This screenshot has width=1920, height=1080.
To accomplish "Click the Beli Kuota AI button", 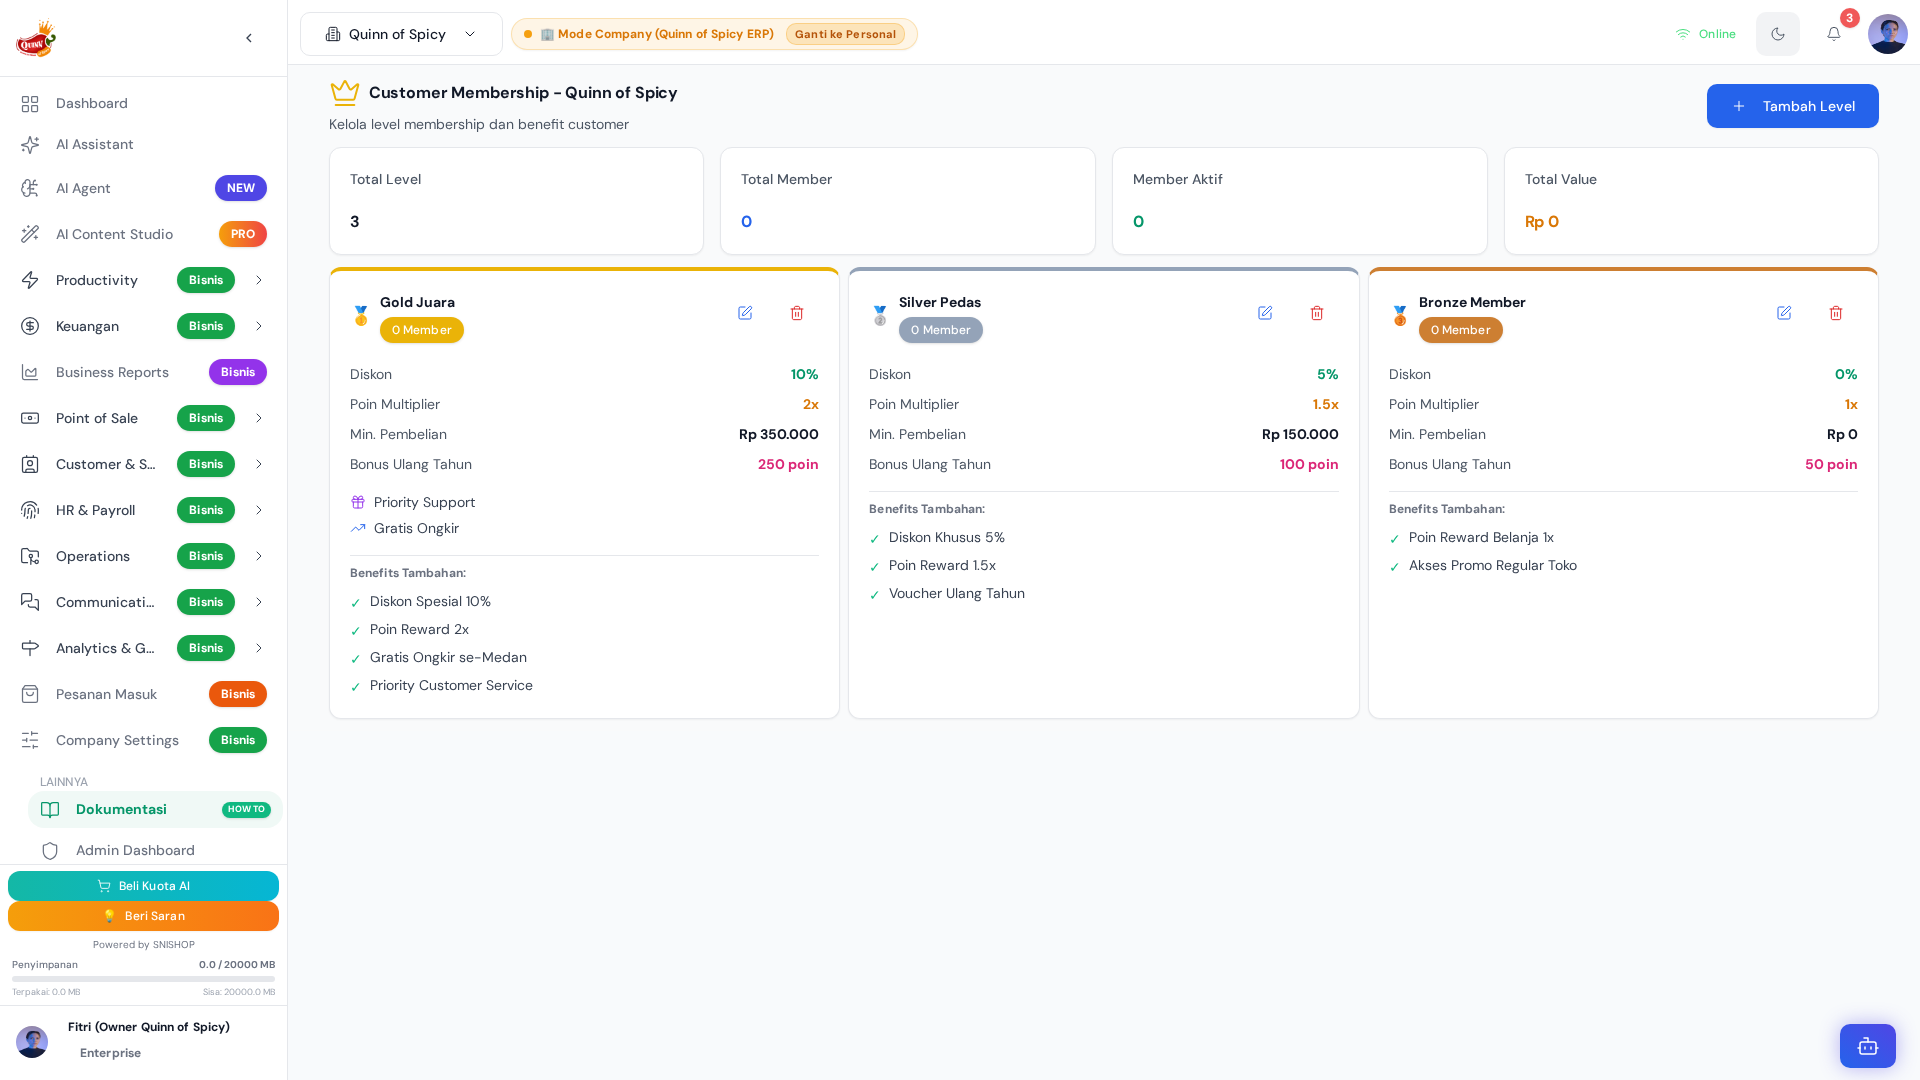I will click(x=143, y=886).
